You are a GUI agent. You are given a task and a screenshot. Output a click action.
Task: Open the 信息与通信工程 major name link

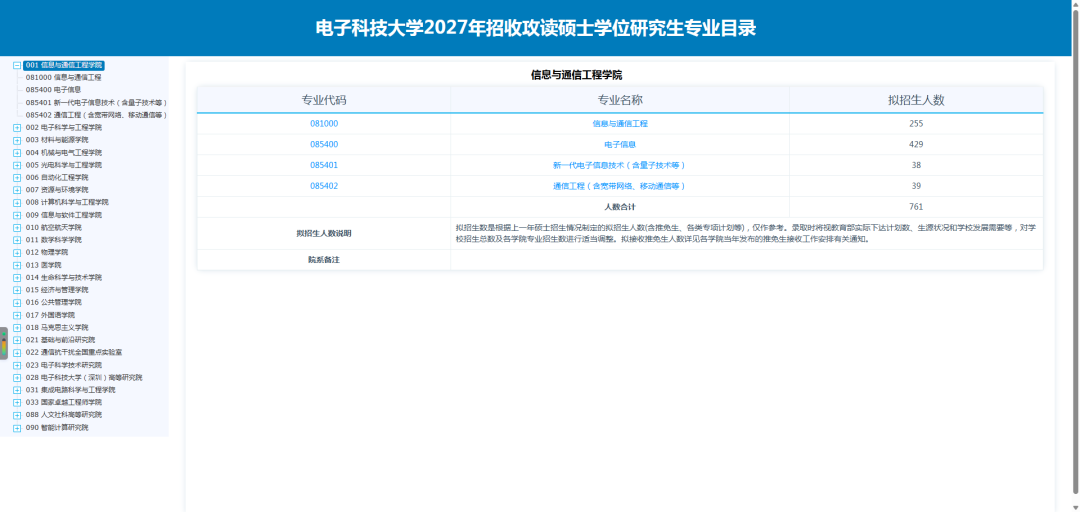click(620, 123)
